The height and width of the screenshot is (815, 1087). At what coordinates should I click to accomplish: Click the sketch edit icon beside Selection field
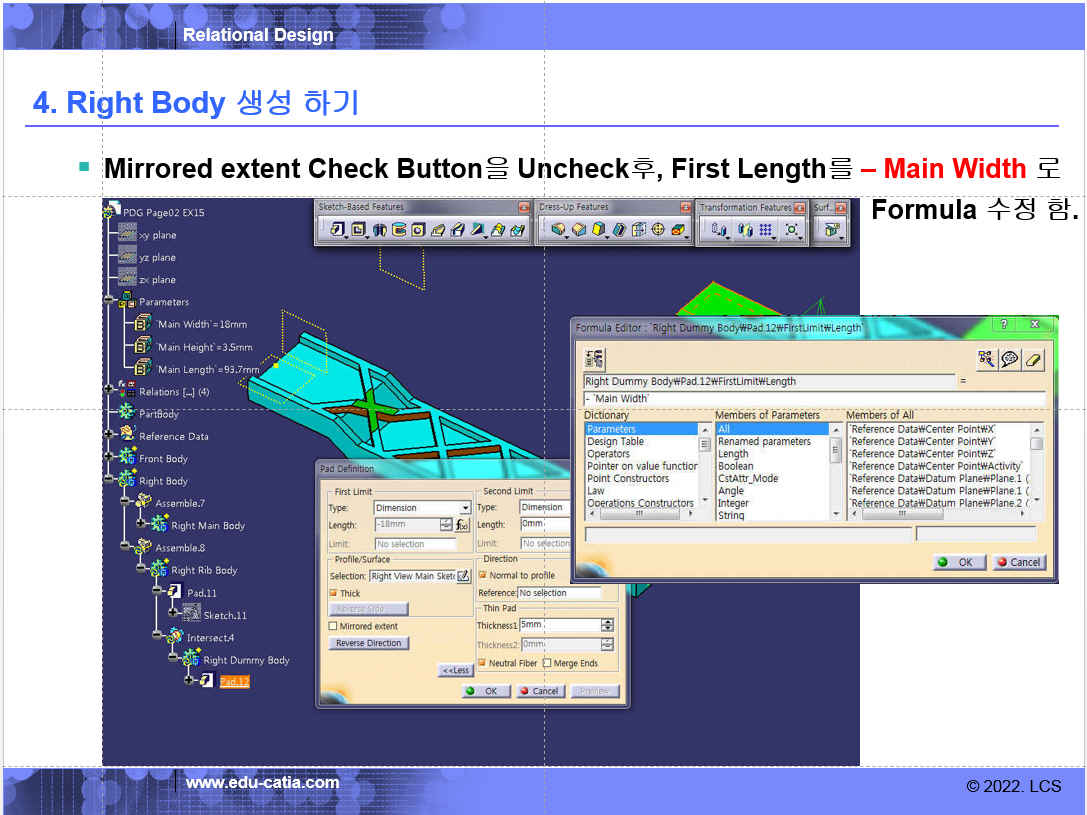click(x=463, y=576)
